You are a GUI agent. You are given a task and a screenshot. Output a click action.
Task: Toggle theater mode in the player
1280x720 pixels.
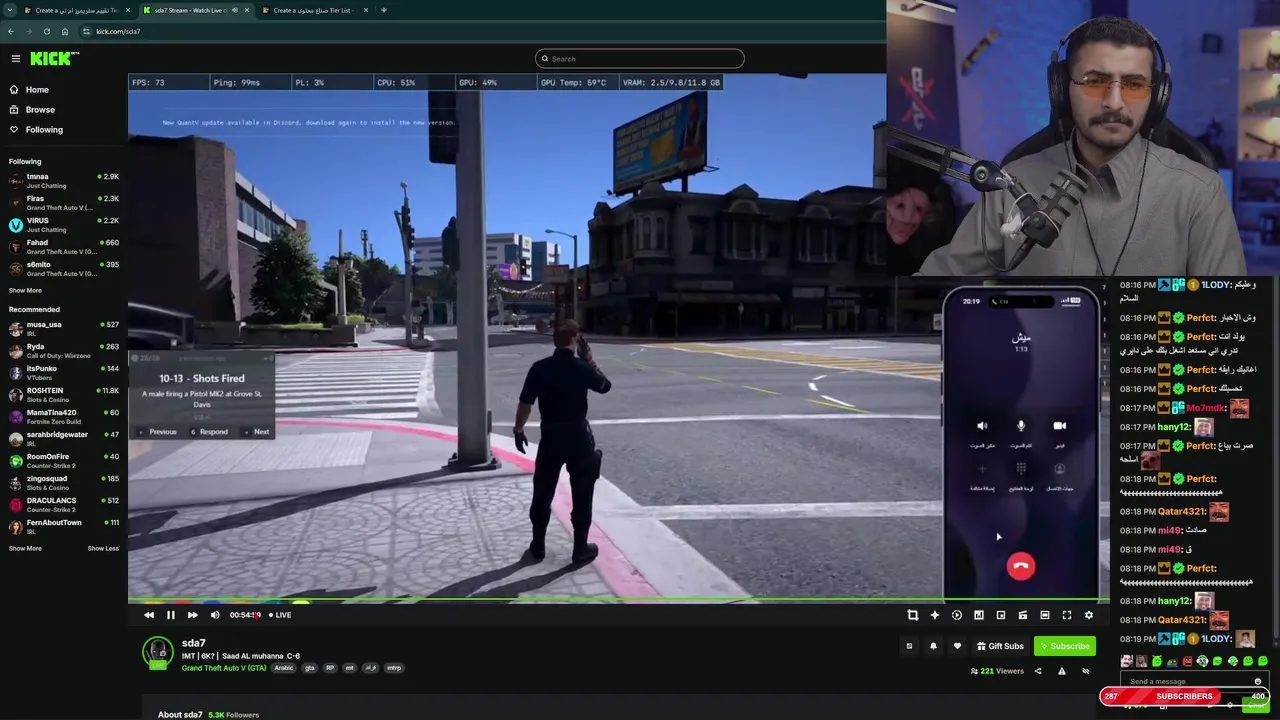click(x=1045, y=615)
